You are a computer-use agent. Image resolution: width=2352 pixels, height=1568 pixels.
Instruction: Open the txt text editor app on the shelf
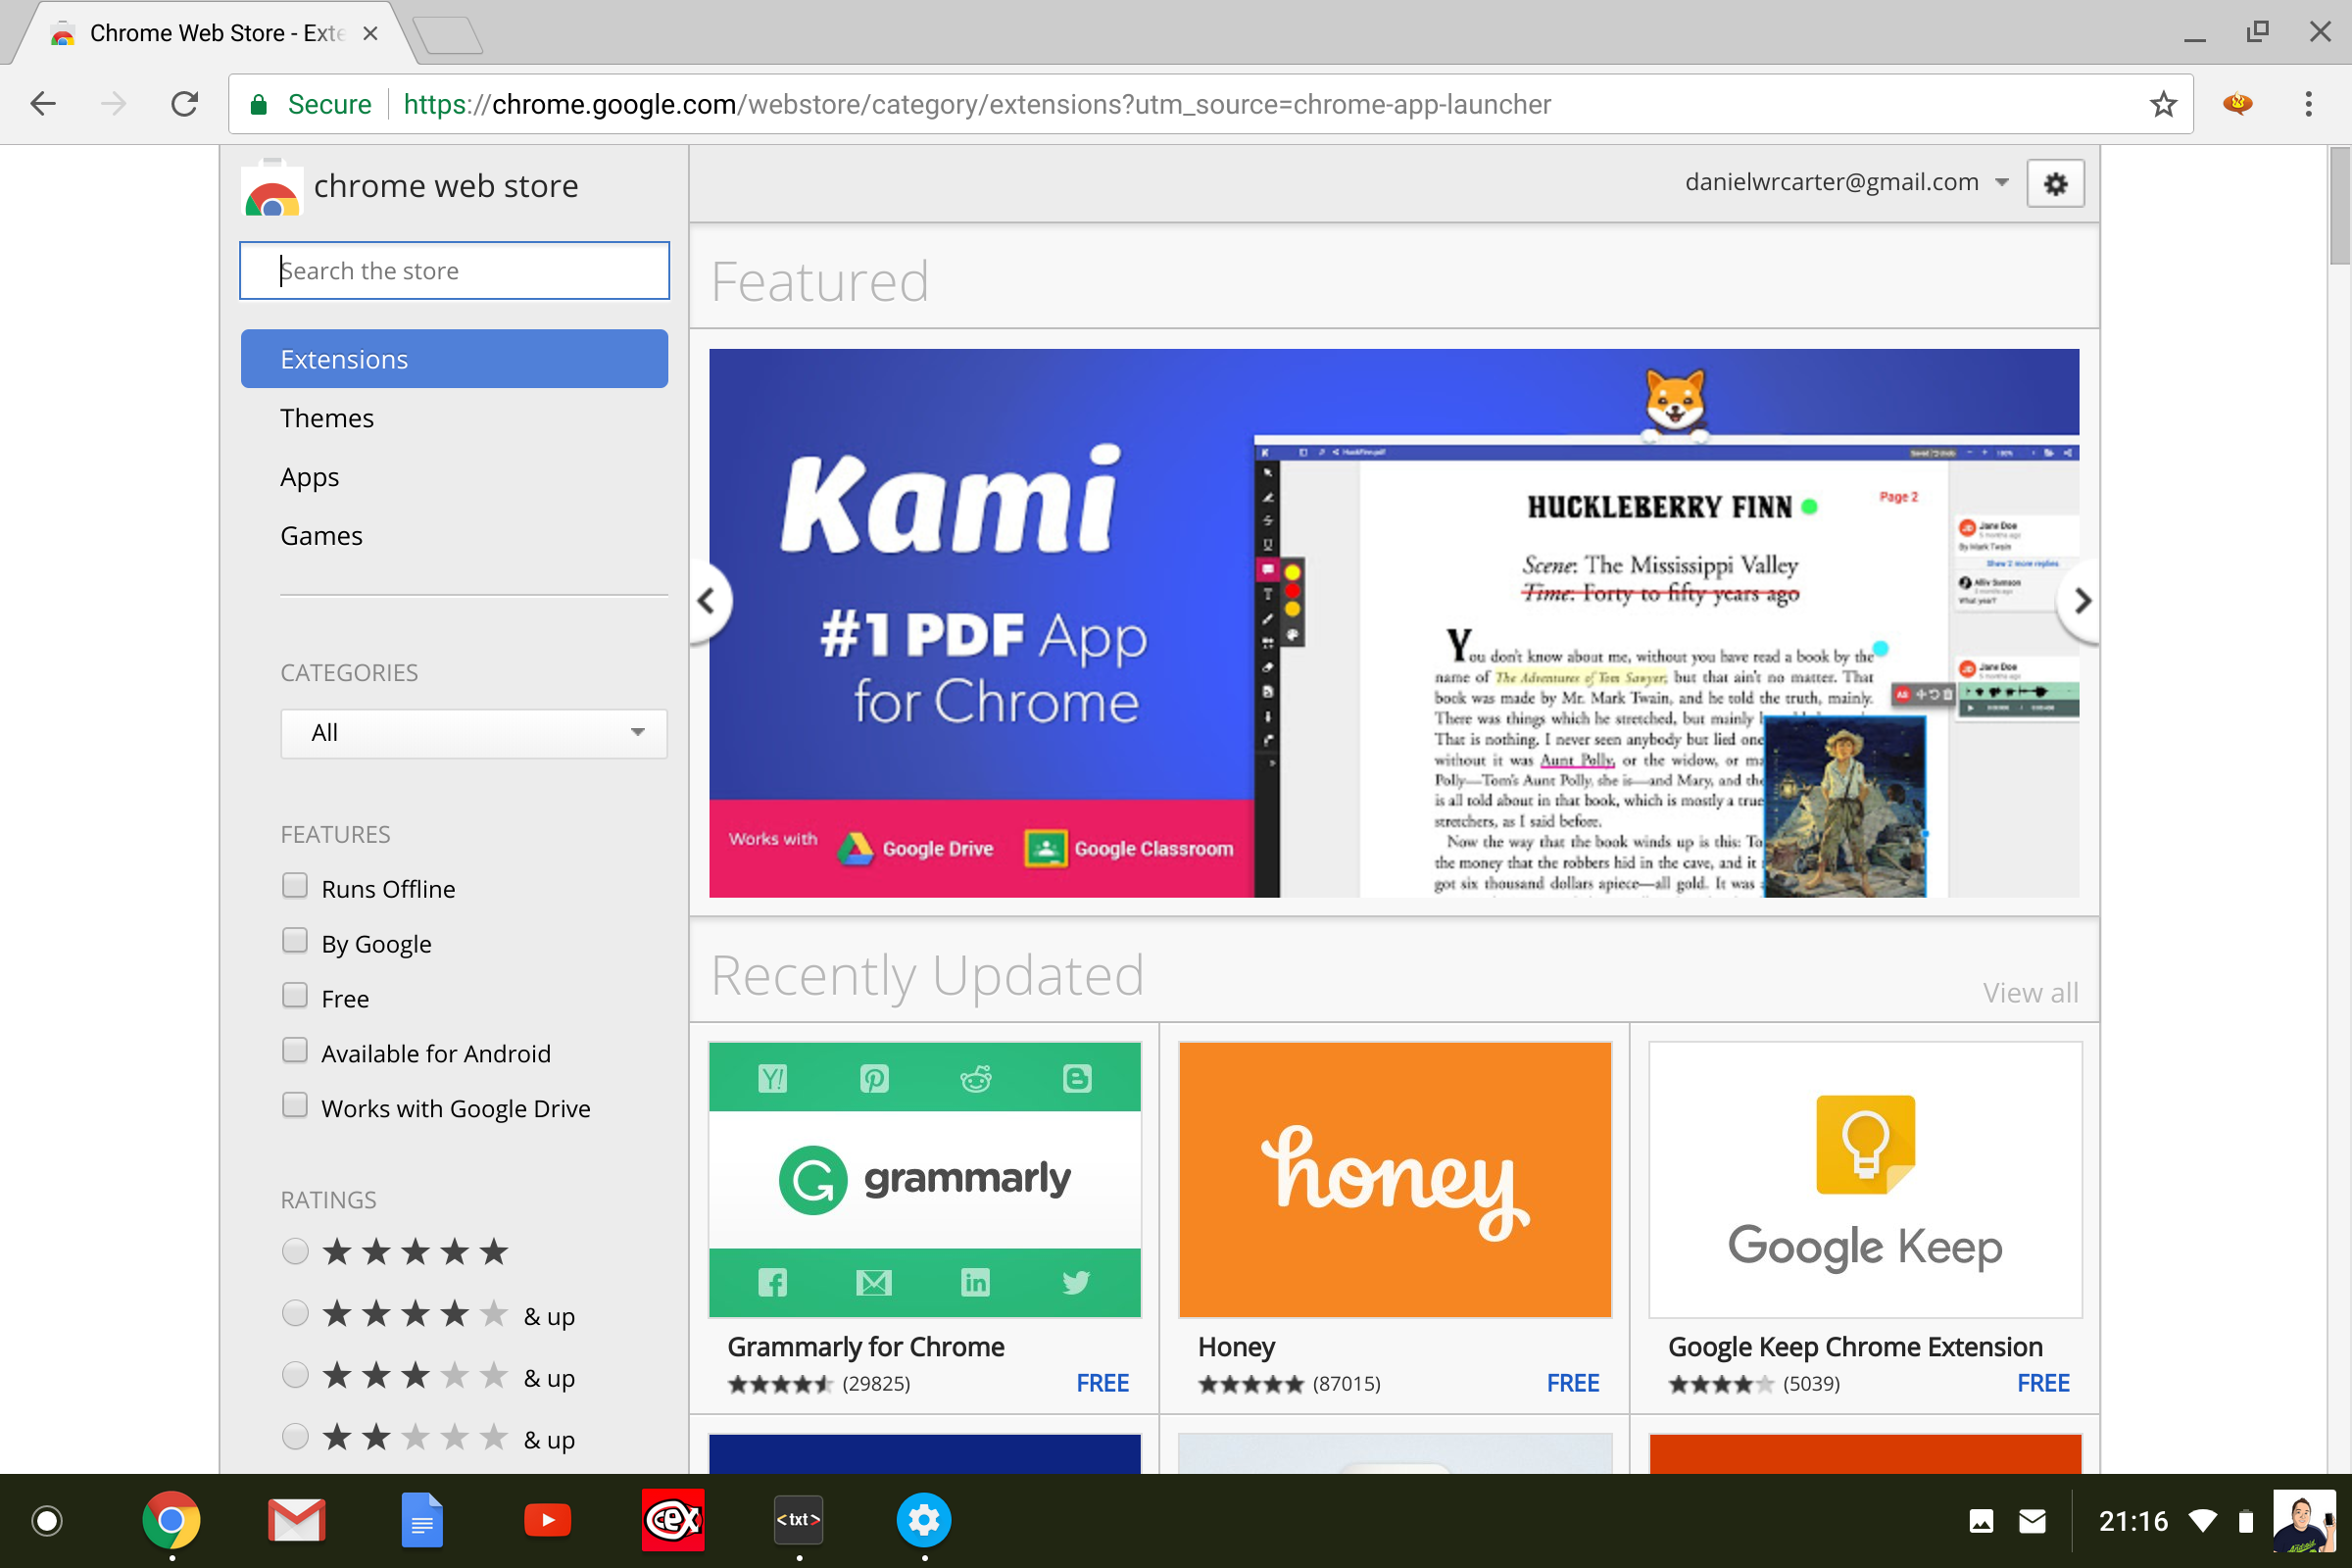(798, 1521)
